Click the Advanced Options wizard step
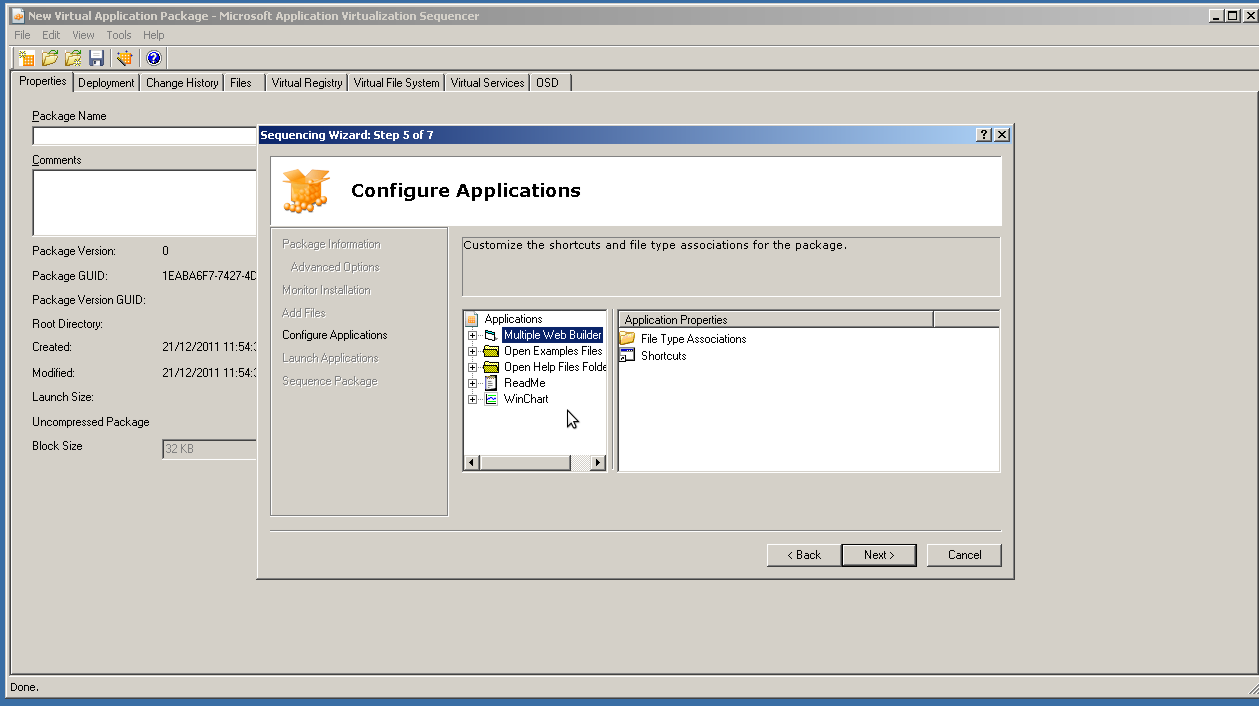This screenshot has width=1259, height=706. tap(335, 267)
